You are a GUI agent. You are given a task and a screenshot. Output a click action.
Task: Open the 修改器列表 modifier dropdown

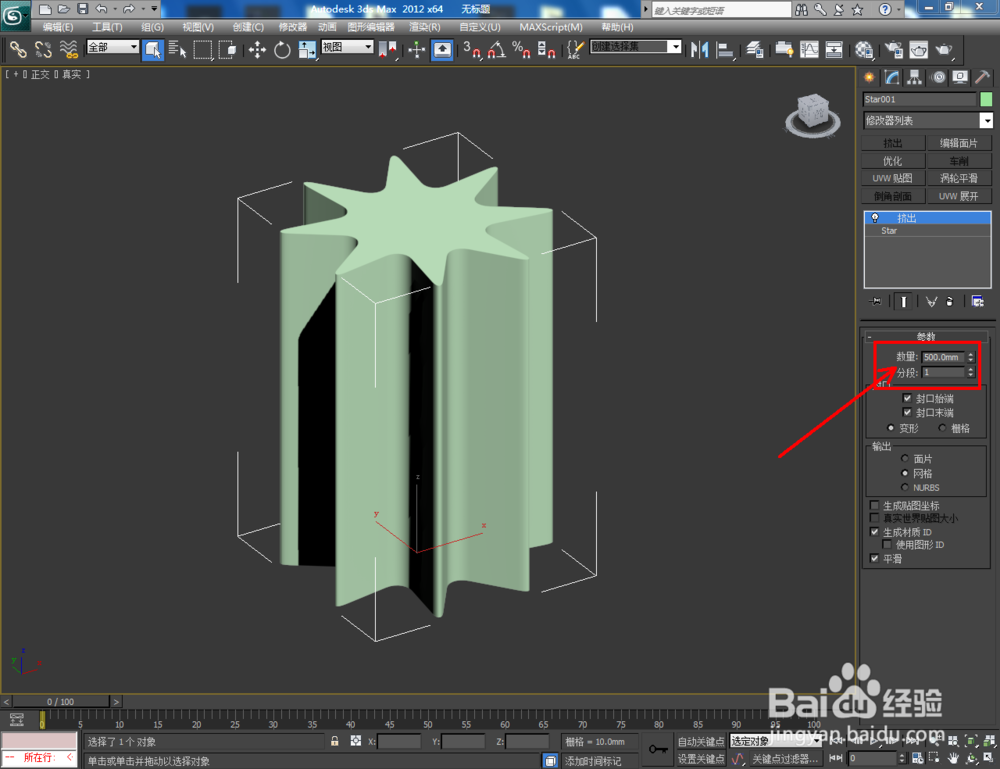pyautogui.click(x=928, y=120)
